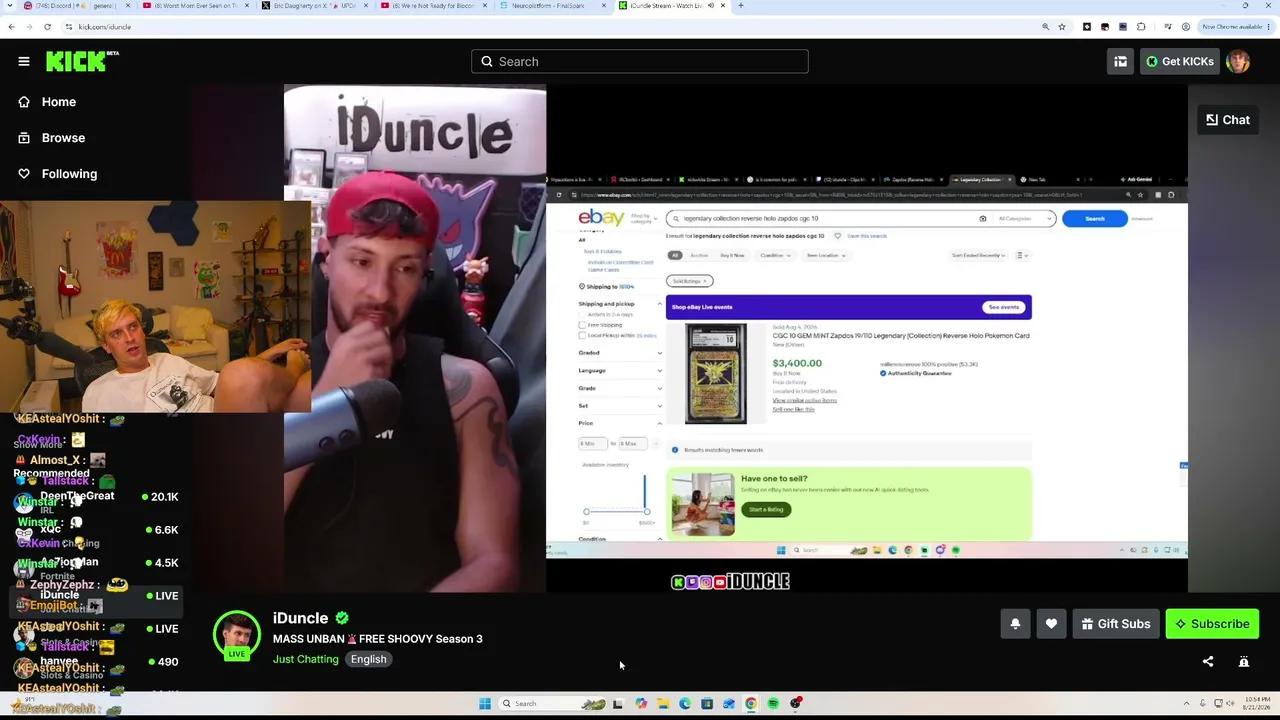1280x720 pixels.
Task: Toggle stream notifications bell
Action: coord(1015,624)
